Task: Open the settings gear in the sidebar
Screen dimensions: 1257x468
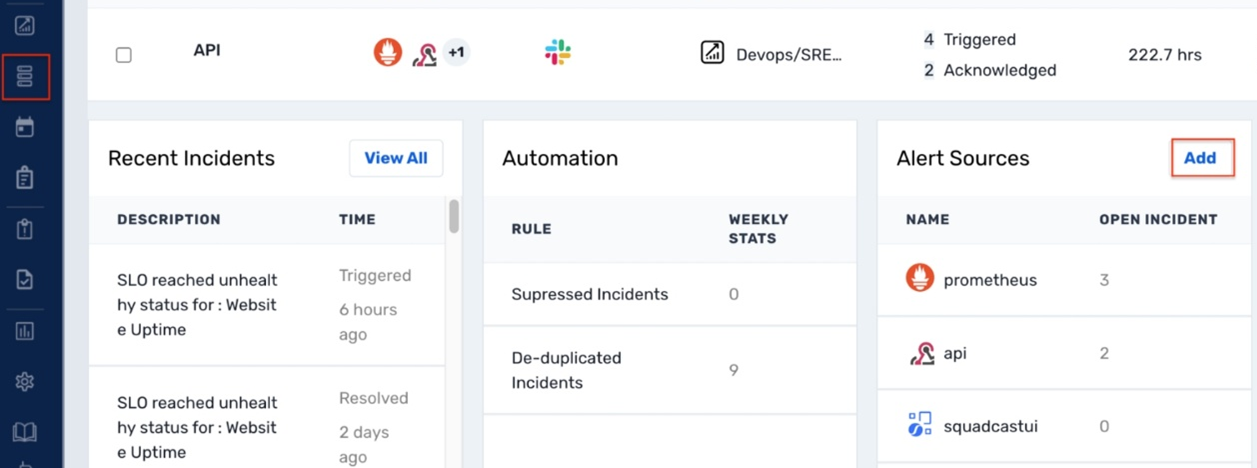Action: (x=25, y=381)
